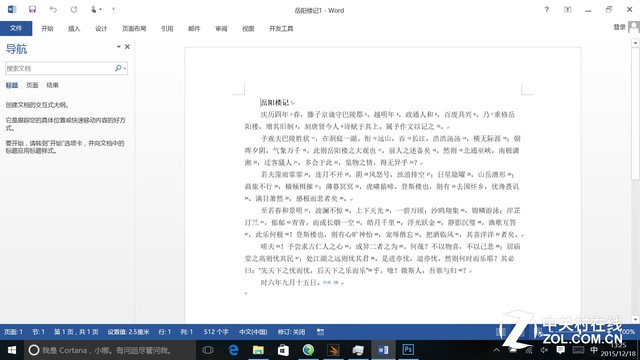Open Task View from the taskbar

(x=208, y=350)
